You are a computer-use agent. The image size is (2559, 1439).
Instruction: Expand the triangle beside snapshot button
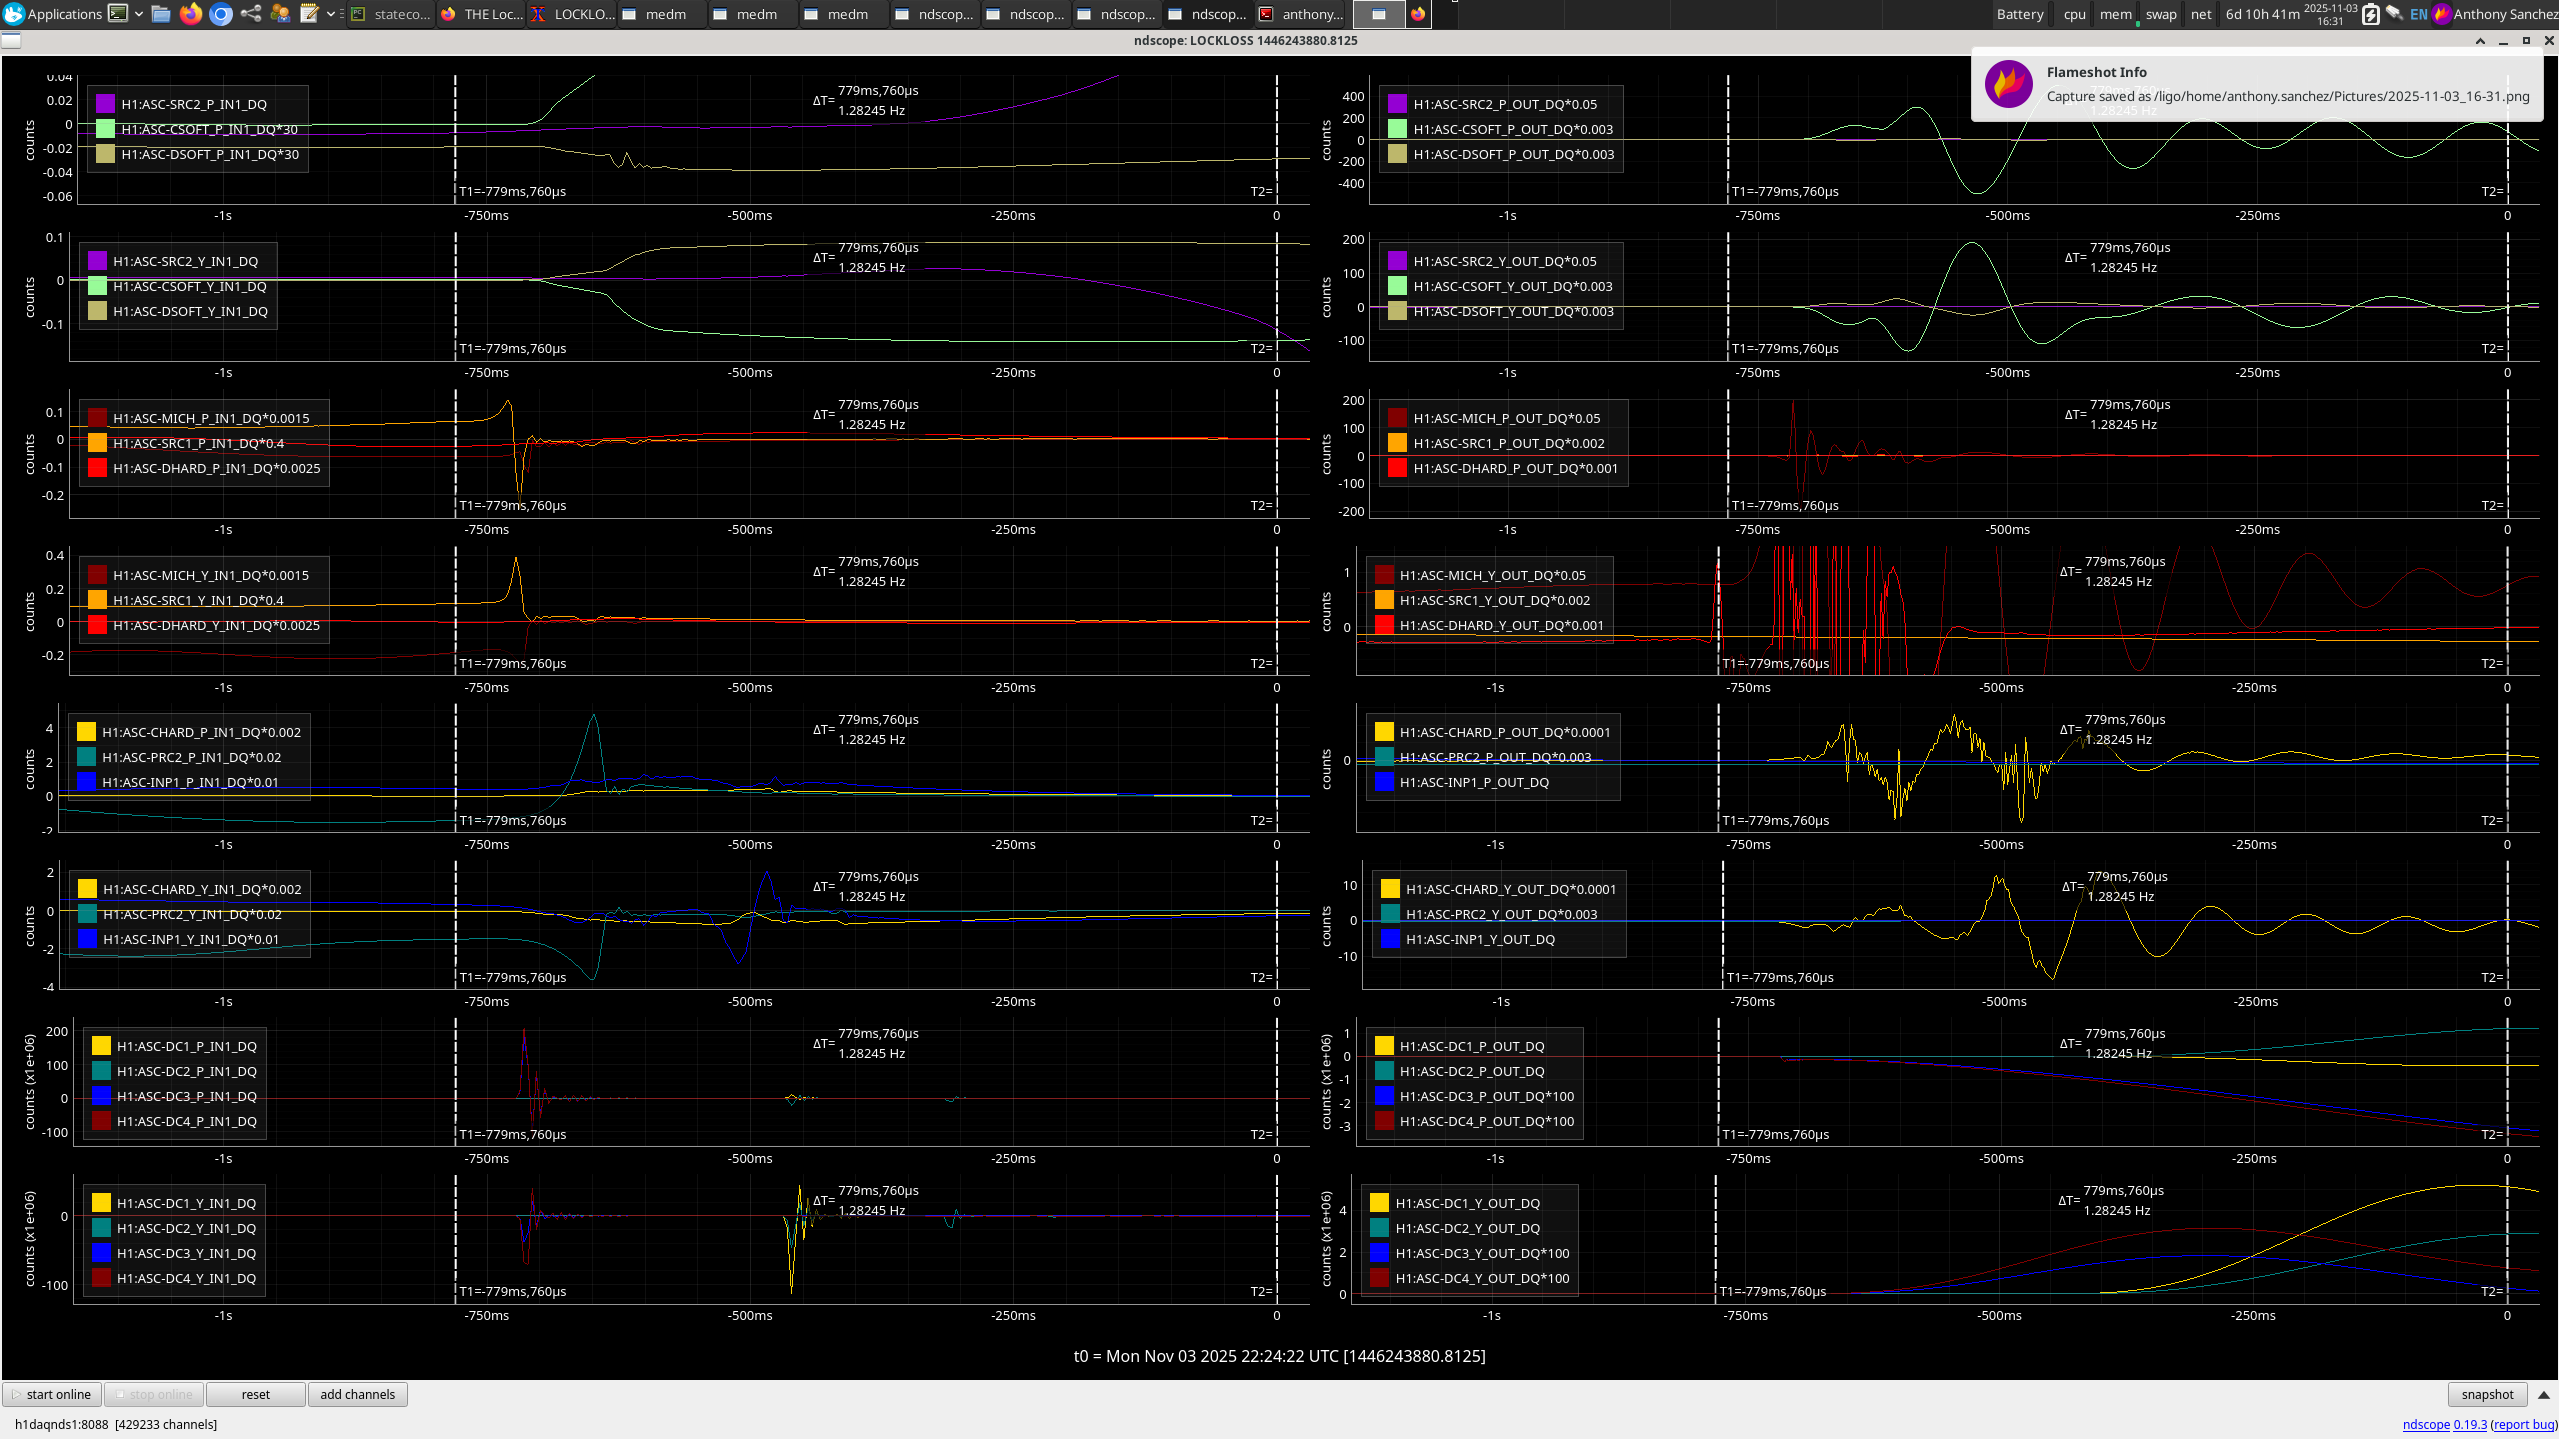click(2543, 1394)
